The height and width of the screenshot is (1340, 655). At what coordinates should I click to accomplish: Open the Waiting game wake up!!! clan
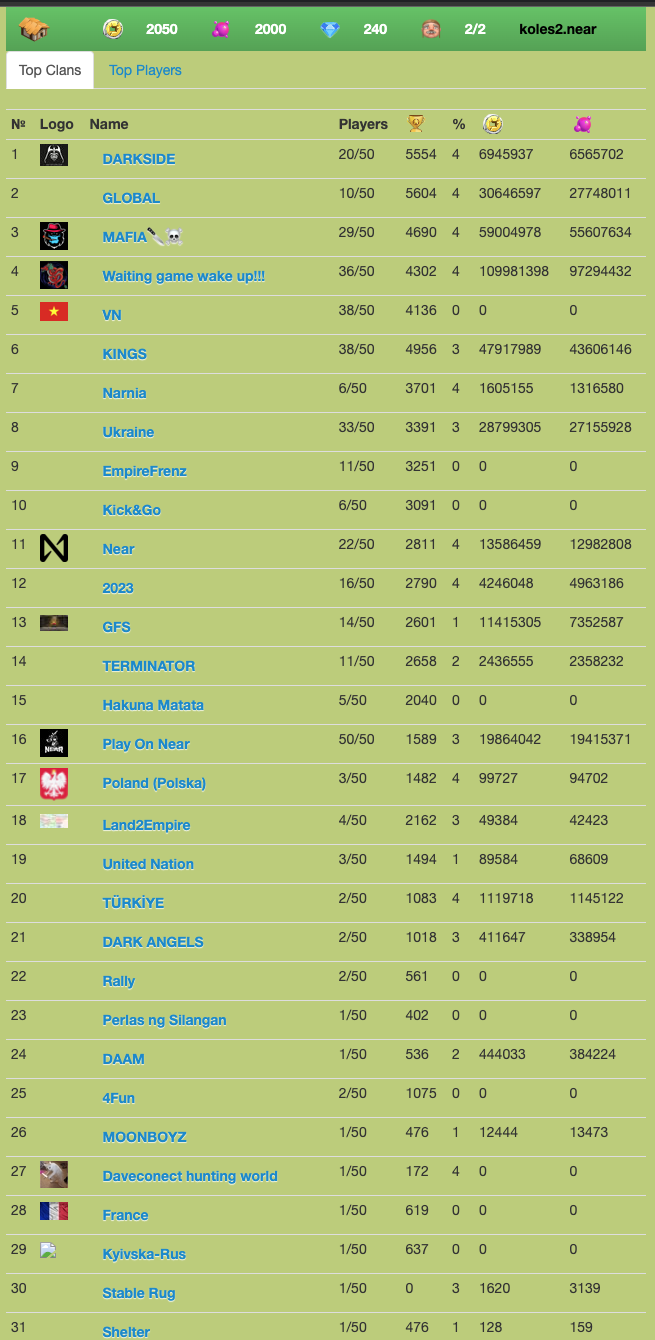184,276
